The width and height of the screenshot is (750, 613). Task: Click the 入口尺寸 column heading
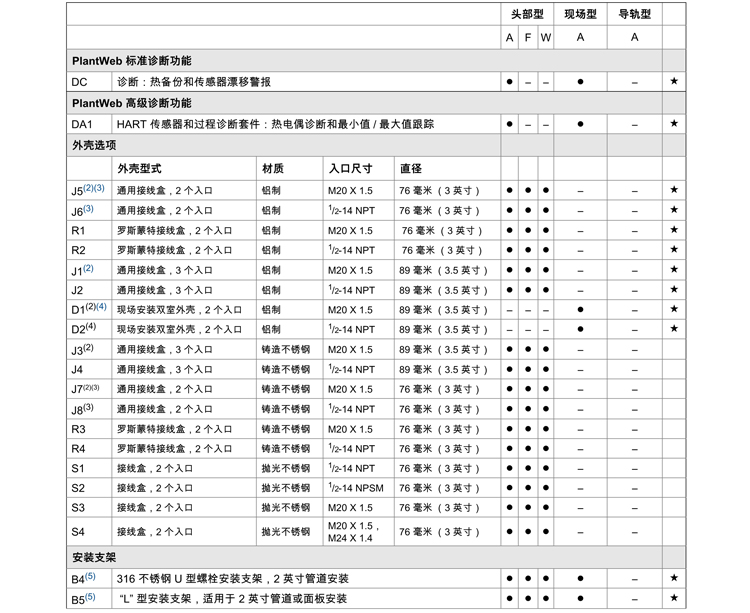[x=350, y=167]
